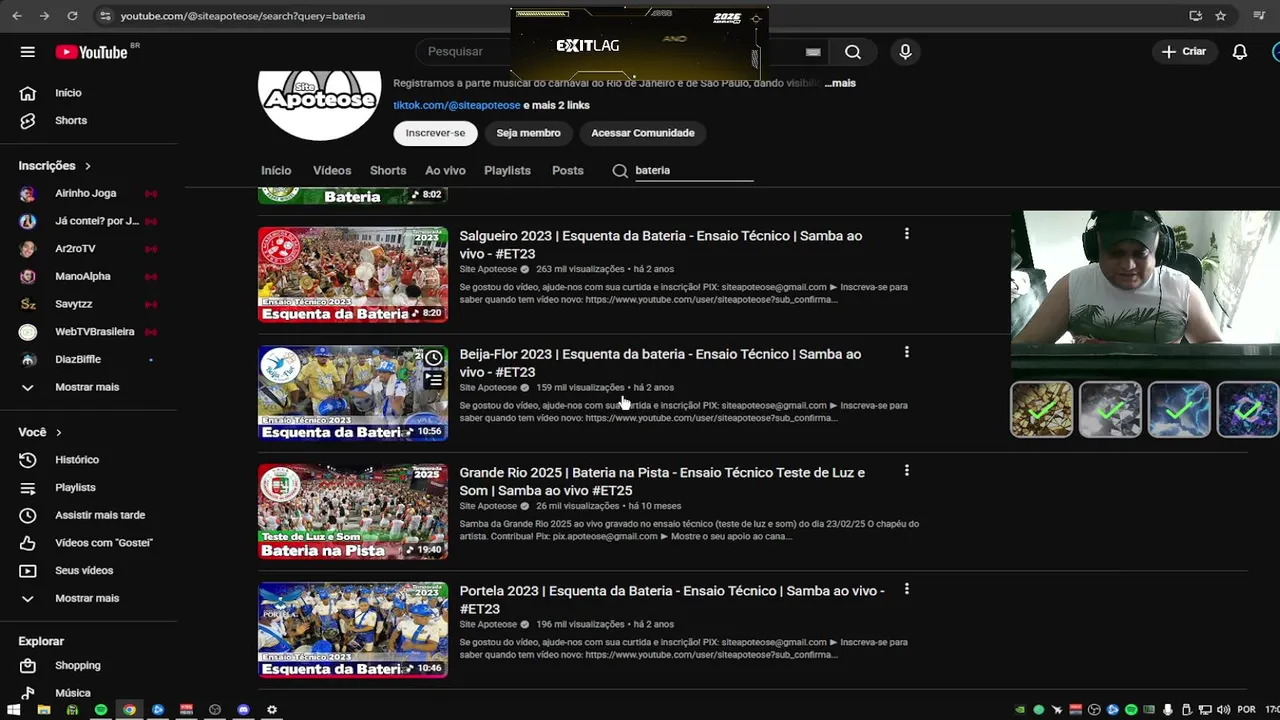Open the Windows Start menu
Image resolution: width=1280 pixels, height=720 pixels.
(15, 710)
